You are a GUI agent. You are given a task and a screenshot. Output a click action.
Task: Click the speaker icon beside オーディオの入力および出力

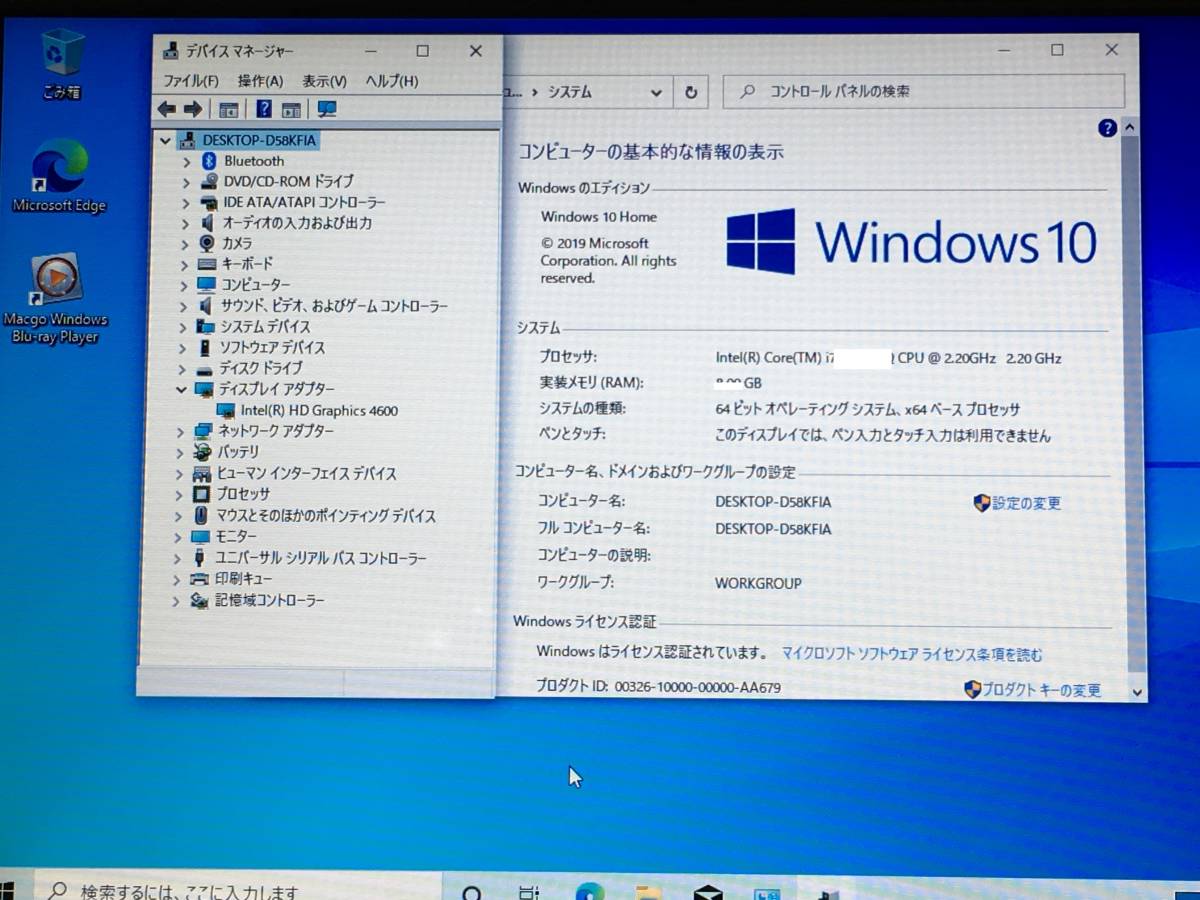coord(207,223)
